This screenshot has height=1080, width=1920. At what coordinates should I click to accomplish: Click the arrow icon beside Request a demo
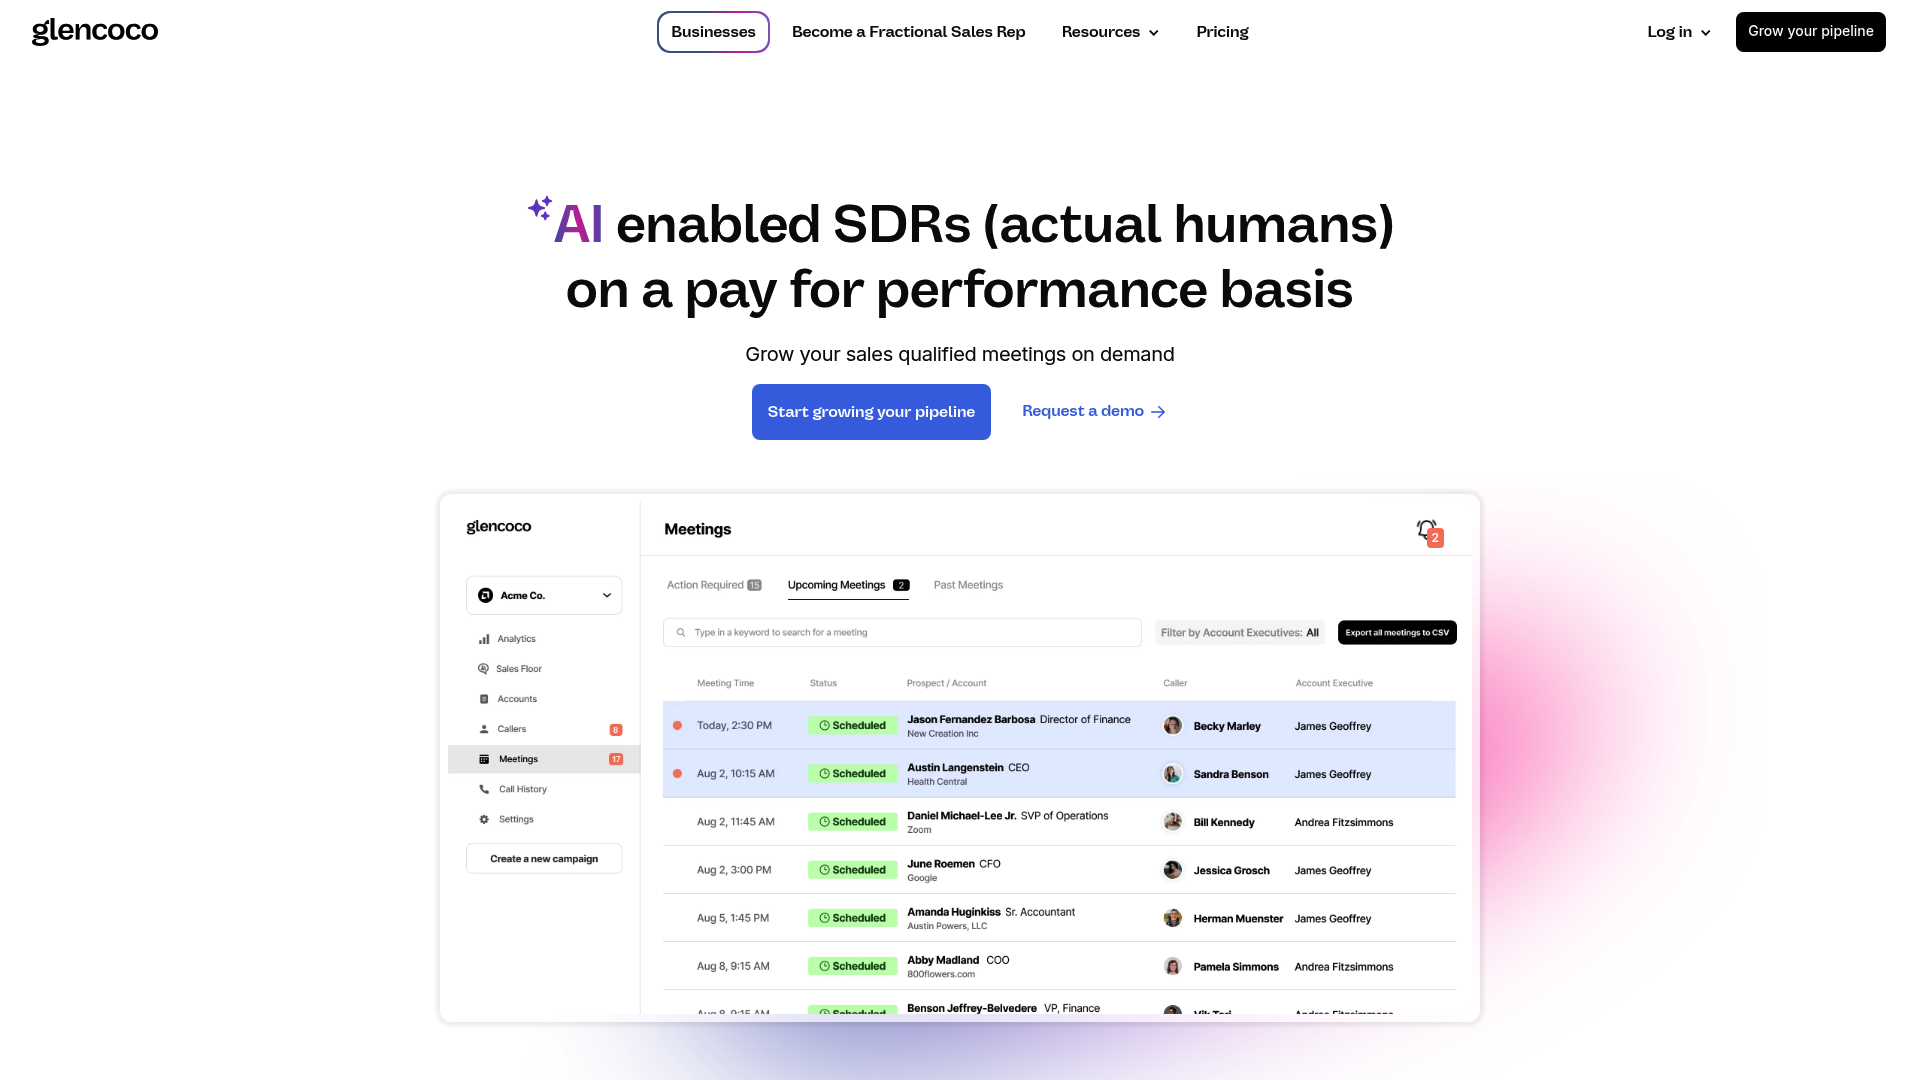pos(1158,412)
